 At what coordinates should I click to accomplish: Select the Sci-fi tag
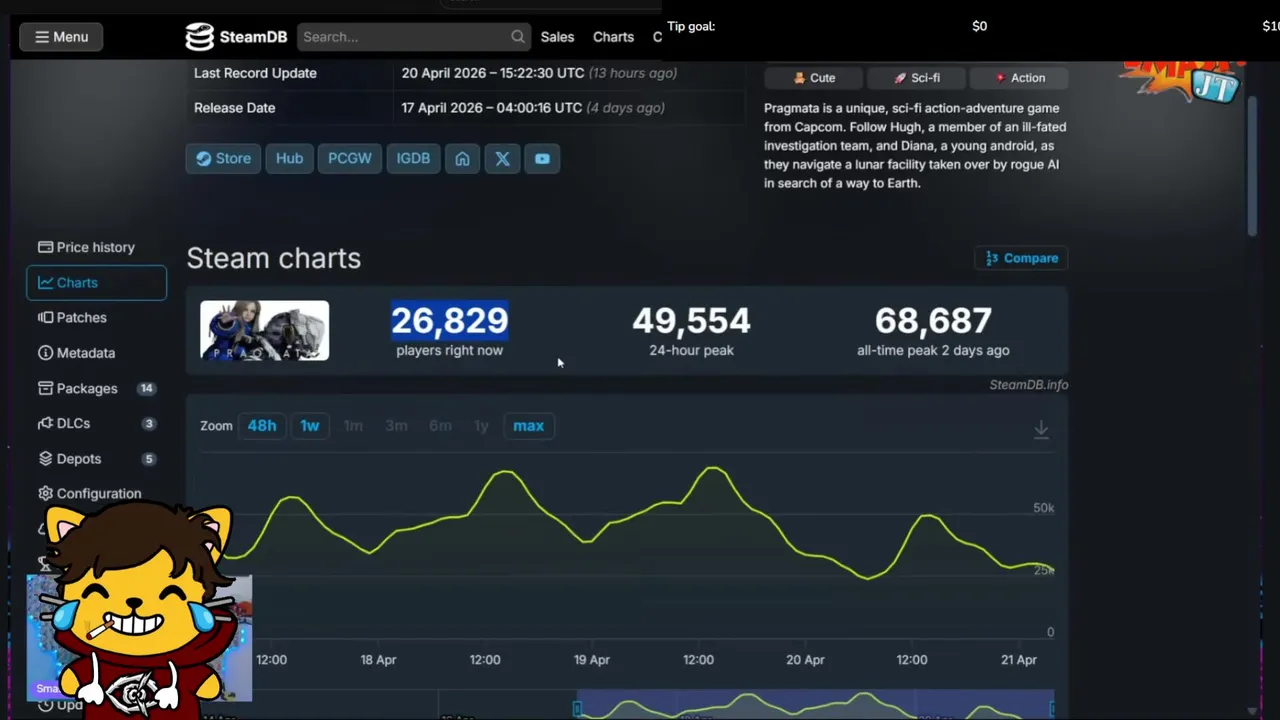[916, 78]
